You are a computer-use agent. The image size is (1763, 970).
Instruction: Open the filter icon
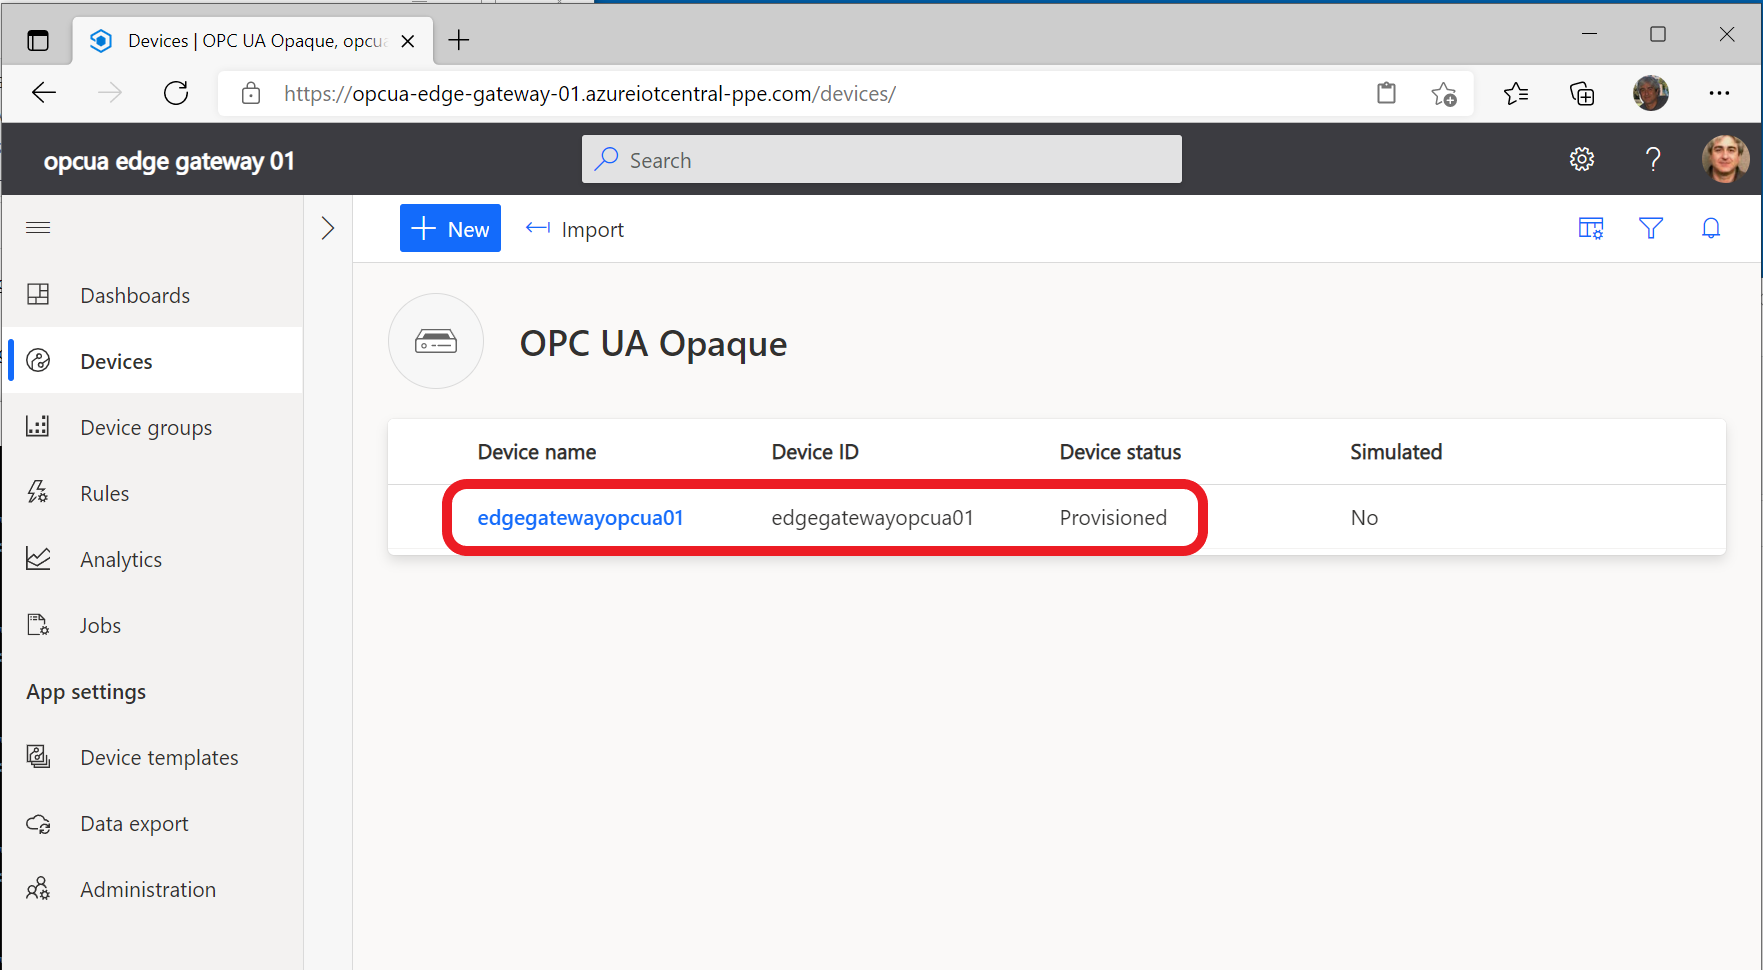click(1651, 228)
